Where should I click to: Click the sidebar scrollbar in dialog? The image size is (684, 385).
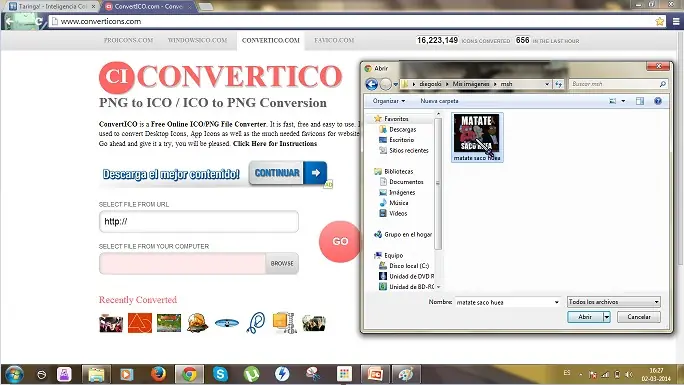coord(438,183)
